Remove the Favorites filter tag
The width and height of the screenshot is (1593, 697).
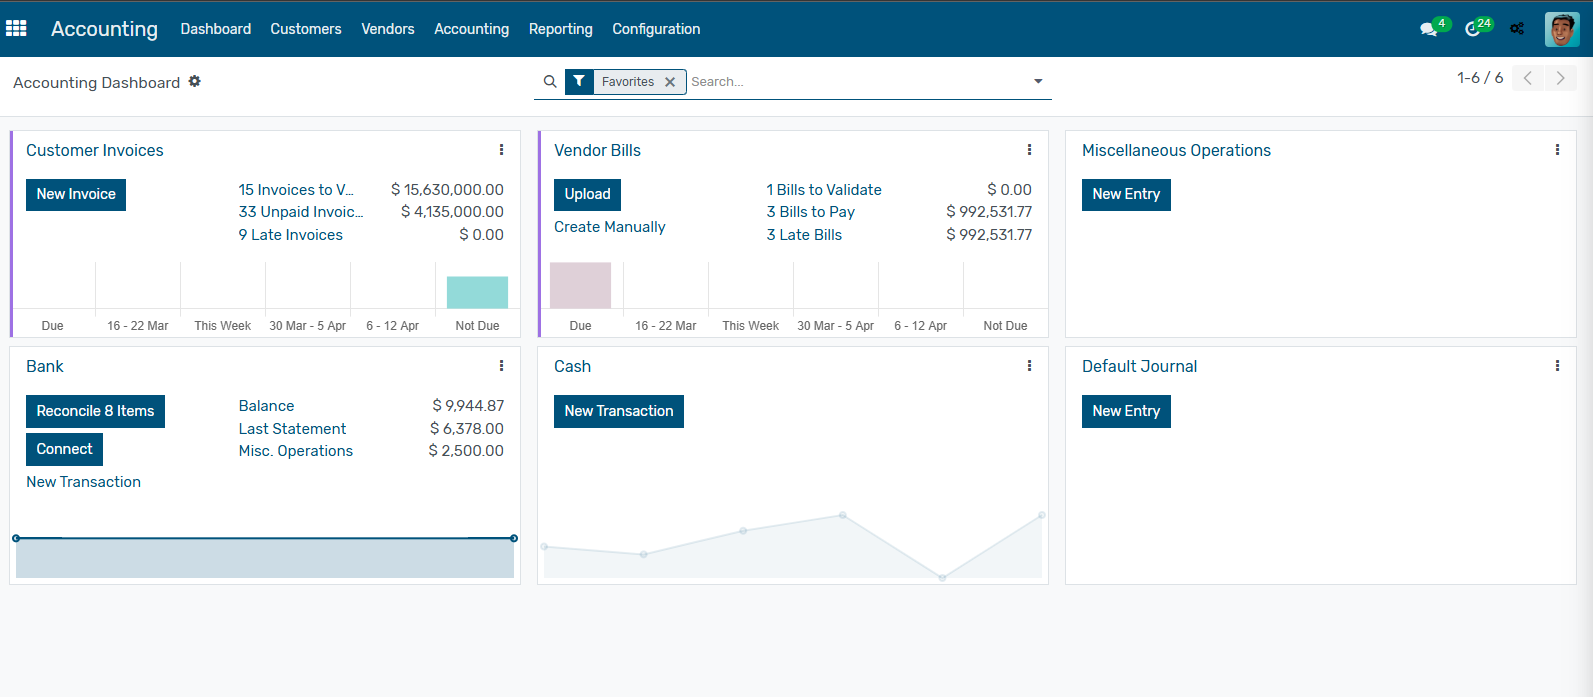coord(670,82)
